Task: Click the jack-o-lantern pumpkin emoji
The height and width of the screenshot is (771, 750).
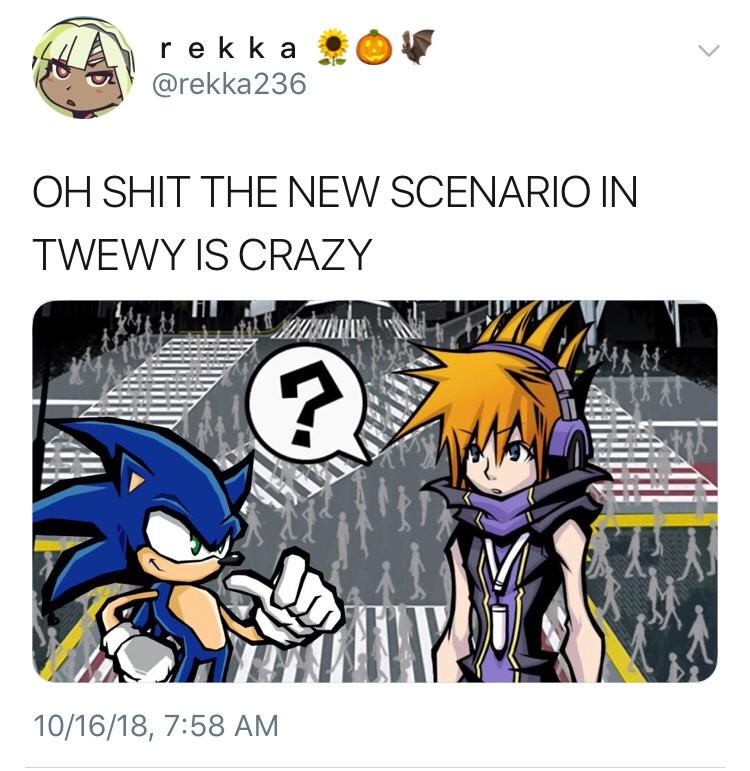Action: pos(374,48)
